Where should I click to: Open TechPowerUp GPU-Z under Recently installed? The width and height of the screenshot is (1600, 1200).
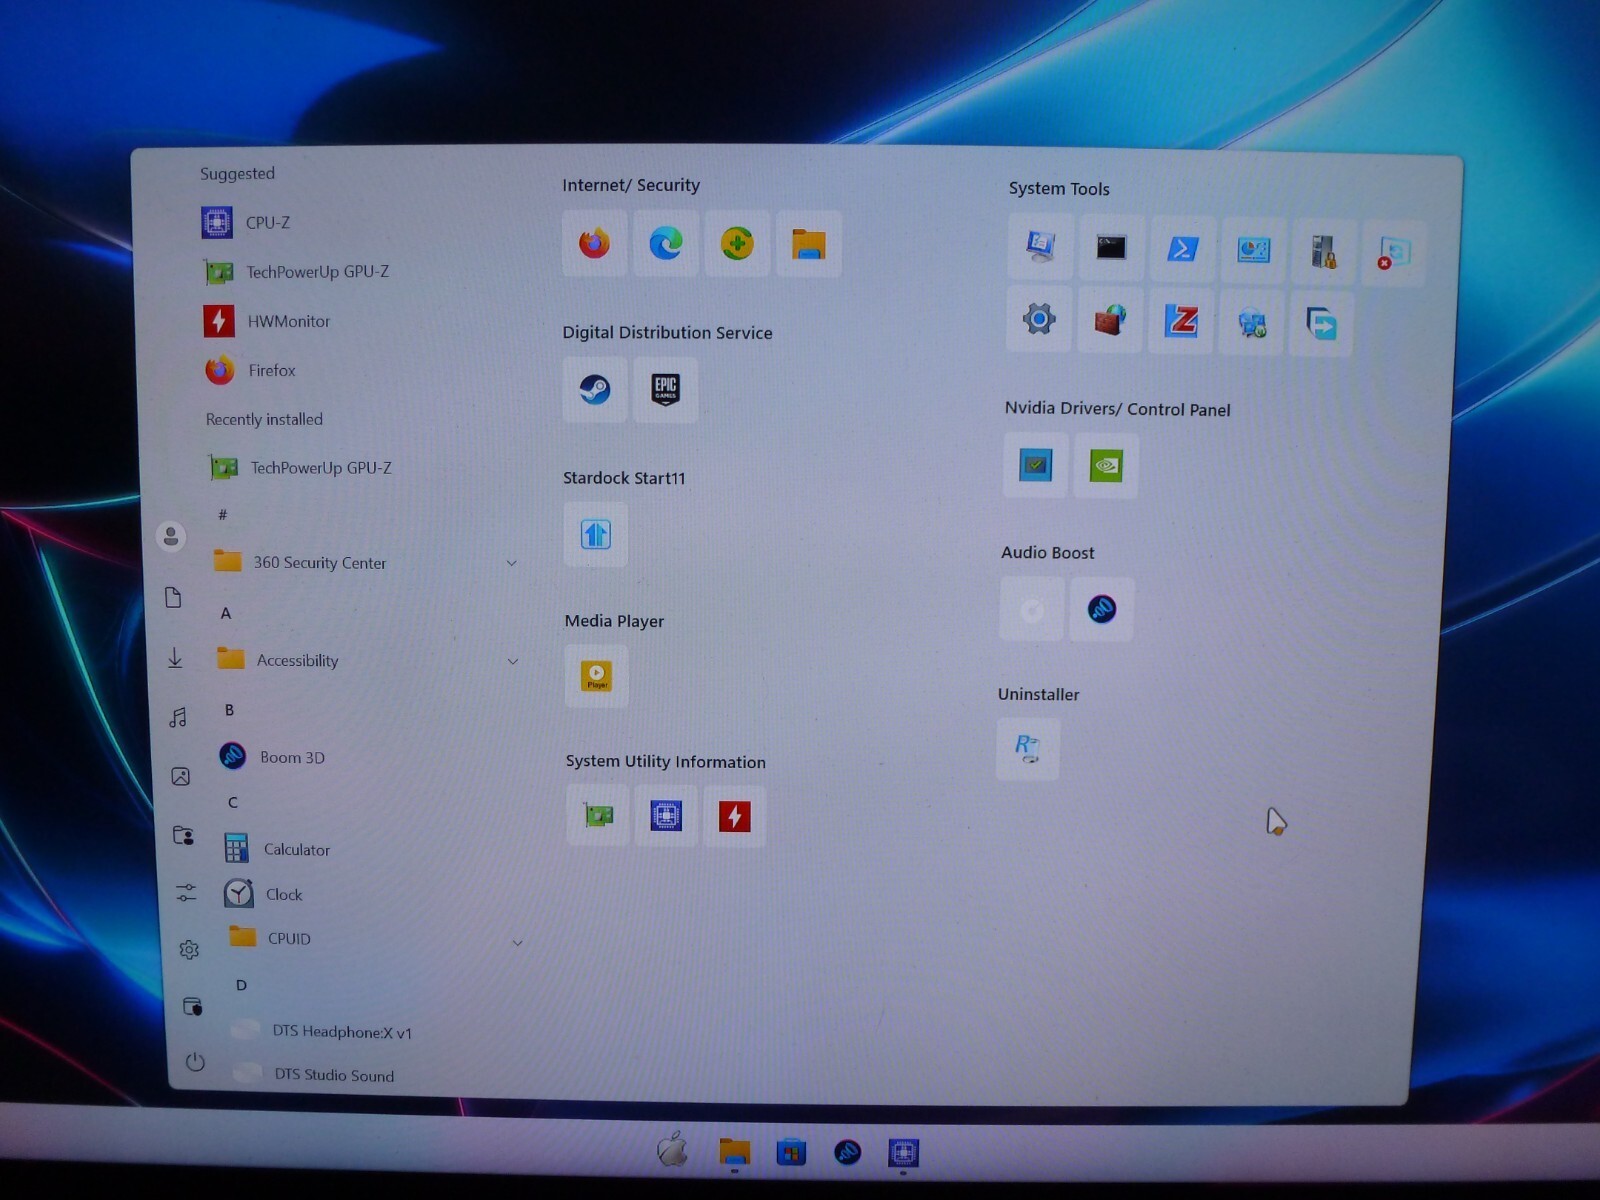tap(300, 467)
